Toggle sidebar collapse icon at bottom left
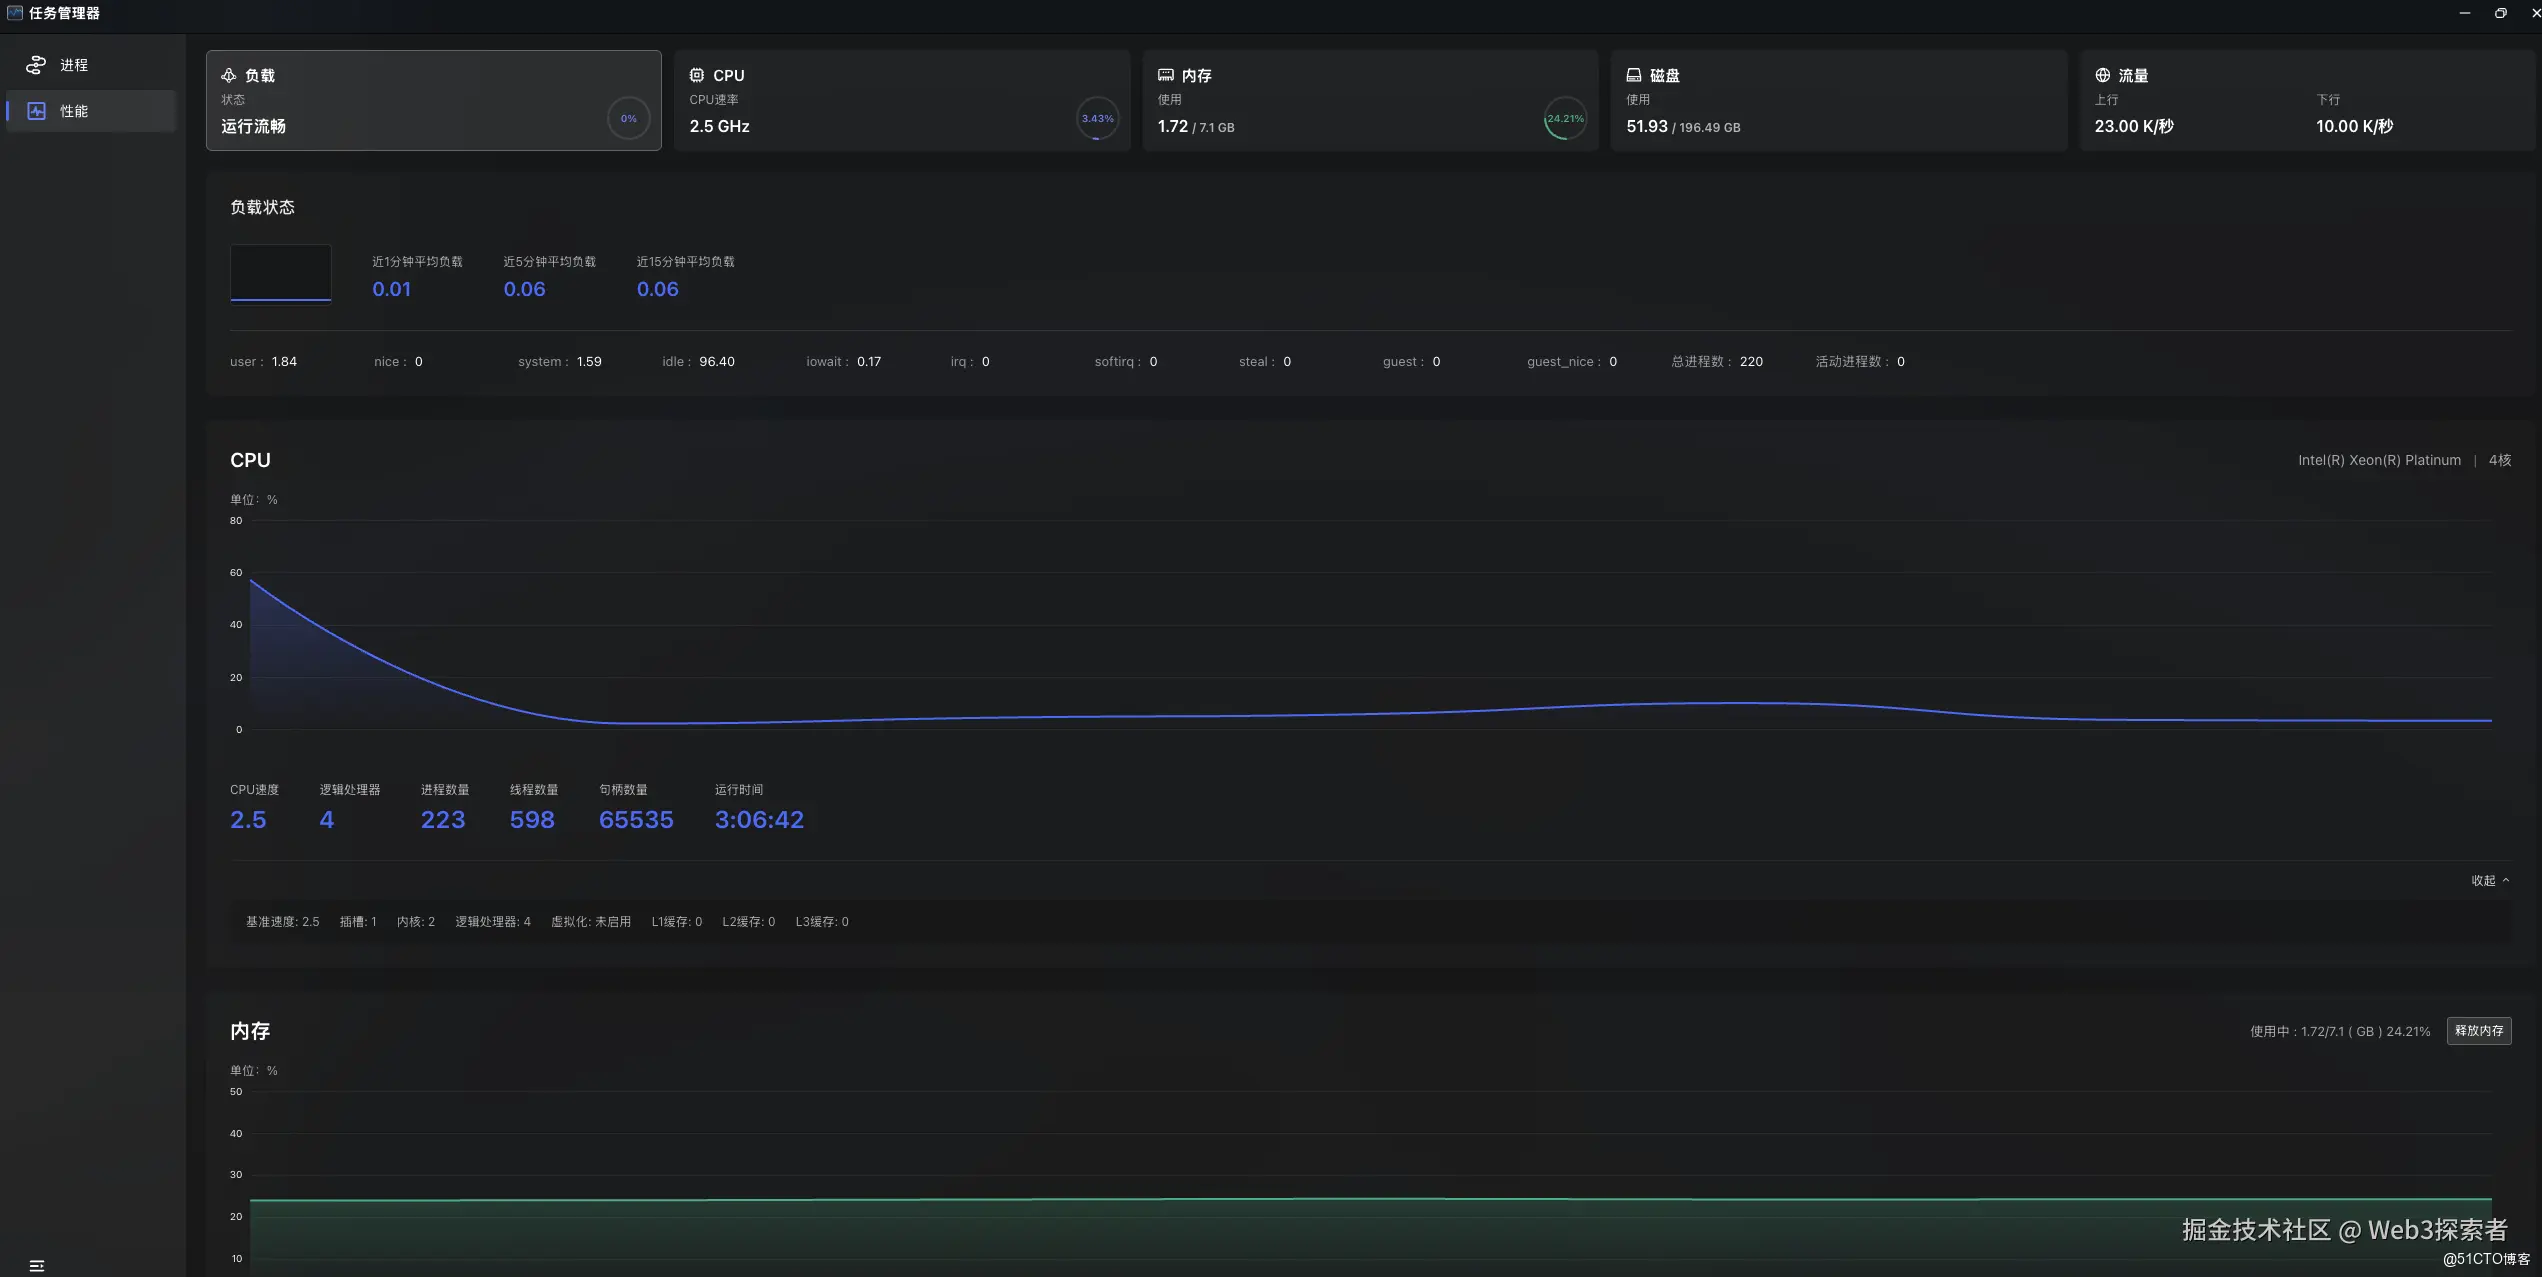Viewport: 2542px width, 1277px height. tap(37, 1266)
